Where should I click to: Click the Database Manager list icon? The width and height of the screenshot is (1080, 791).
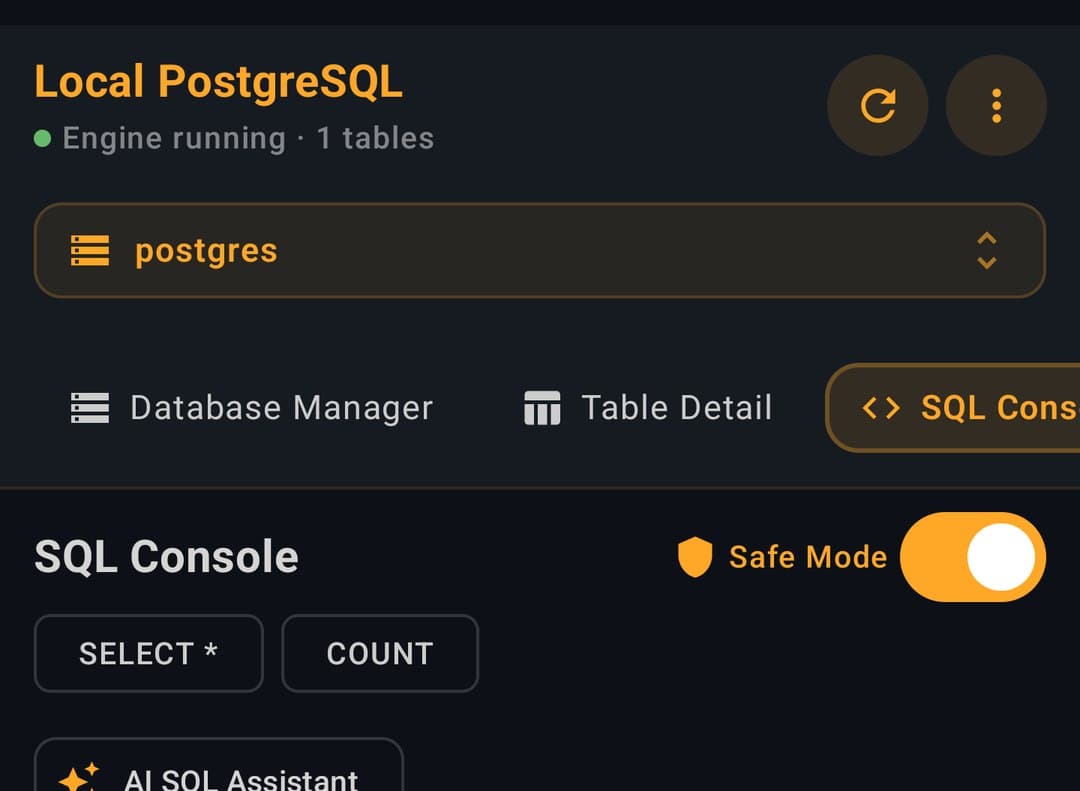pos(90,408)
